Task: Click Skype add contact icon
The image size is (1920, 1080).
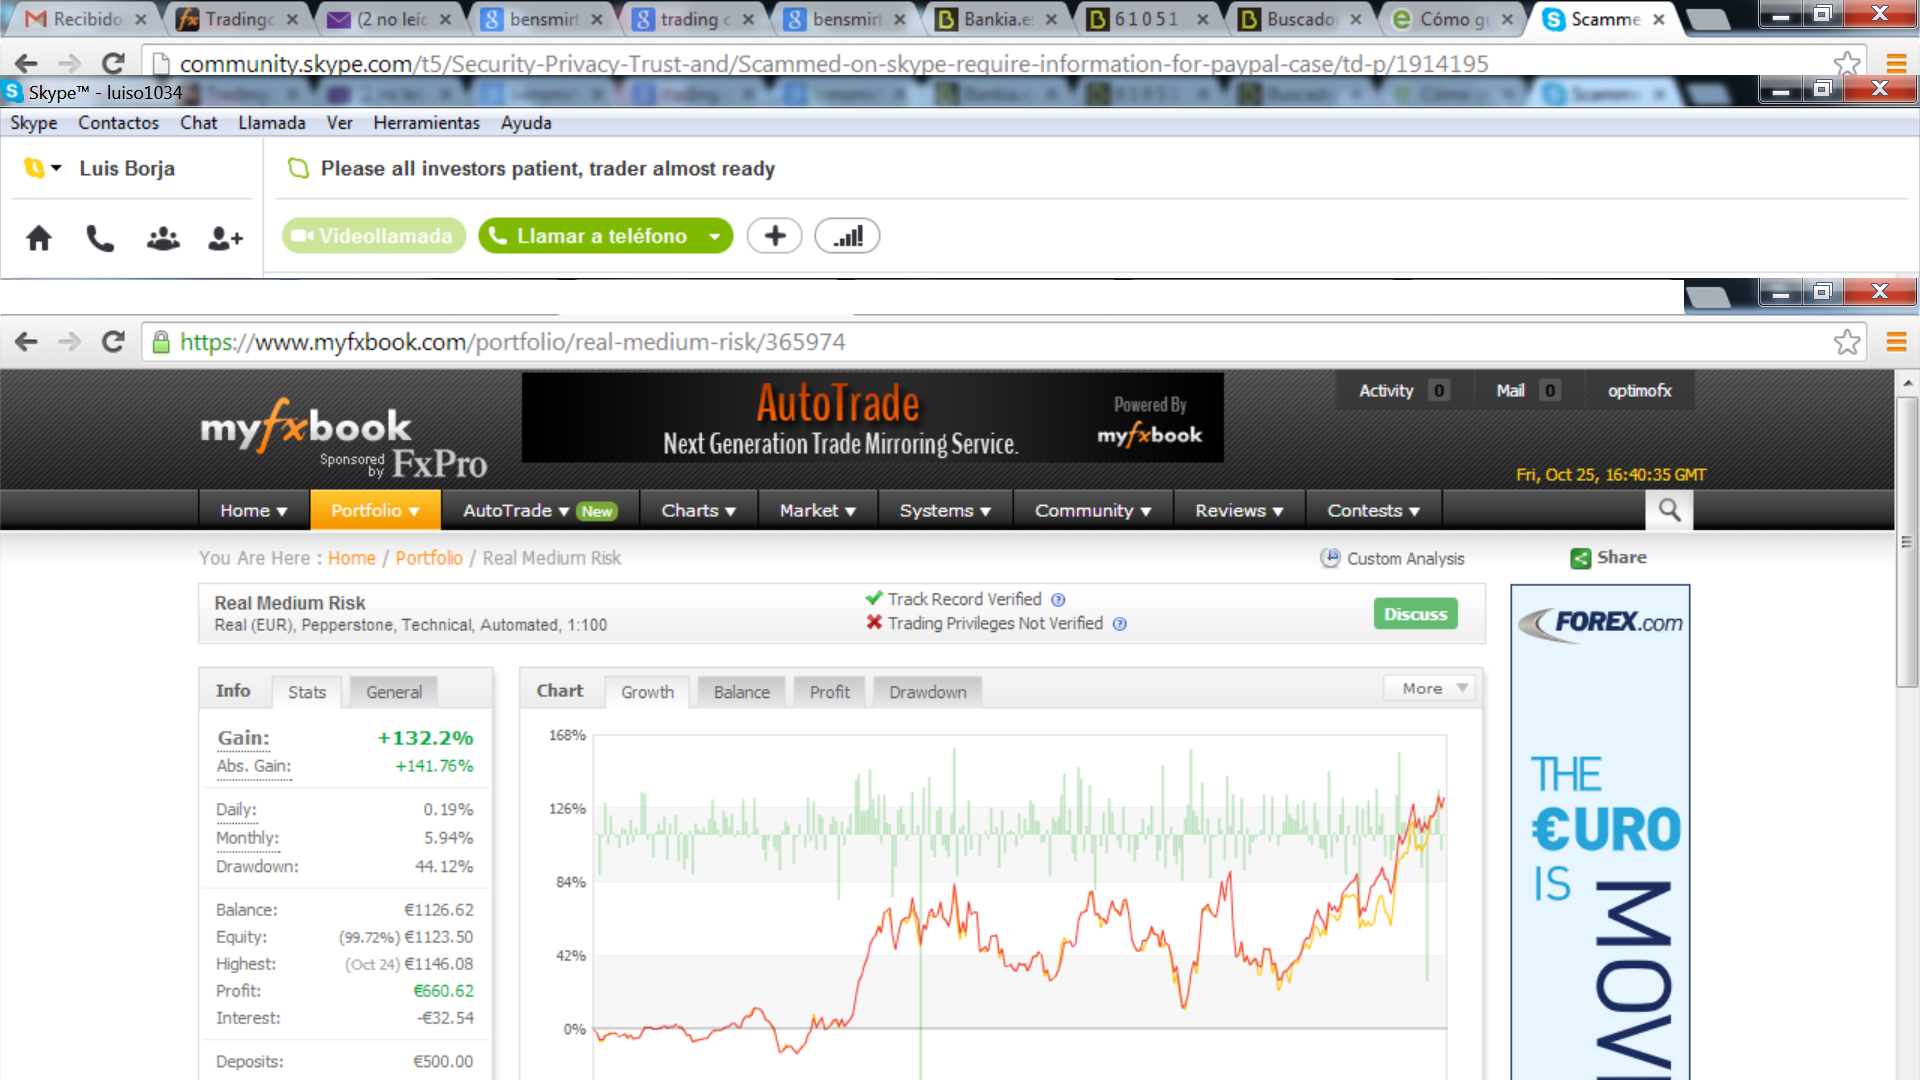Action: pos(225,238)
